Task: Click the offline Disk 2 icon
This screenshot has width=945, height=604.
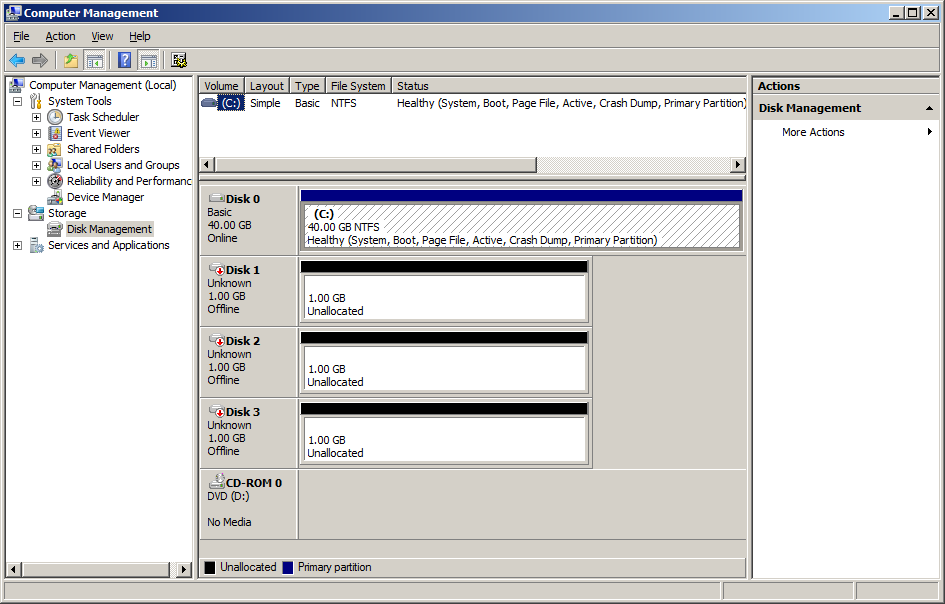Action: click(x=217, y=341)
